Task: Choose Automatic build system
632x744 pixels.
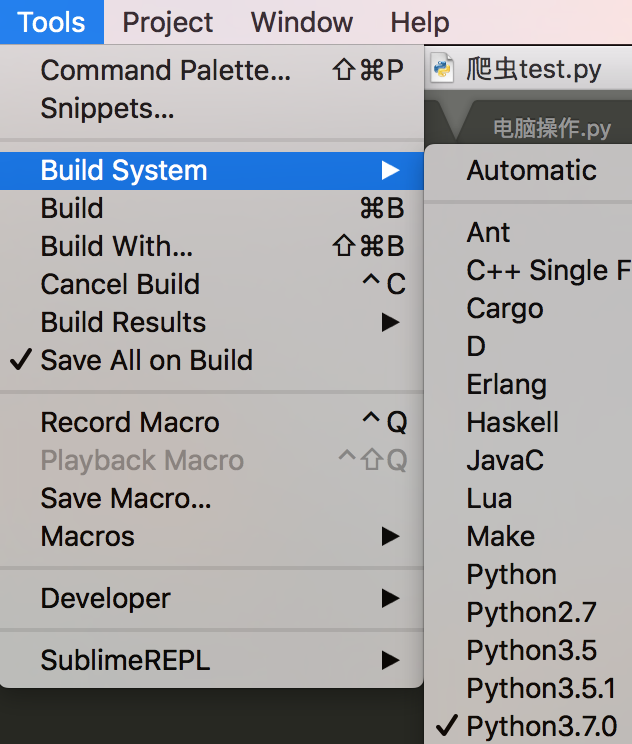Action: tap(531, 170)
